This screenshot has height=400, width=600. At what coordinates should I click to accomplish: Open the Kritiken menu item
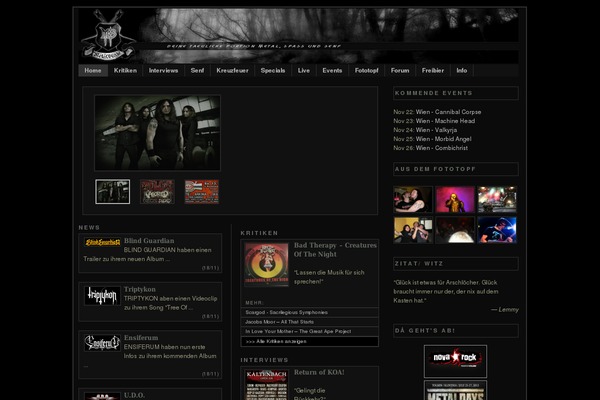(125, 70)
